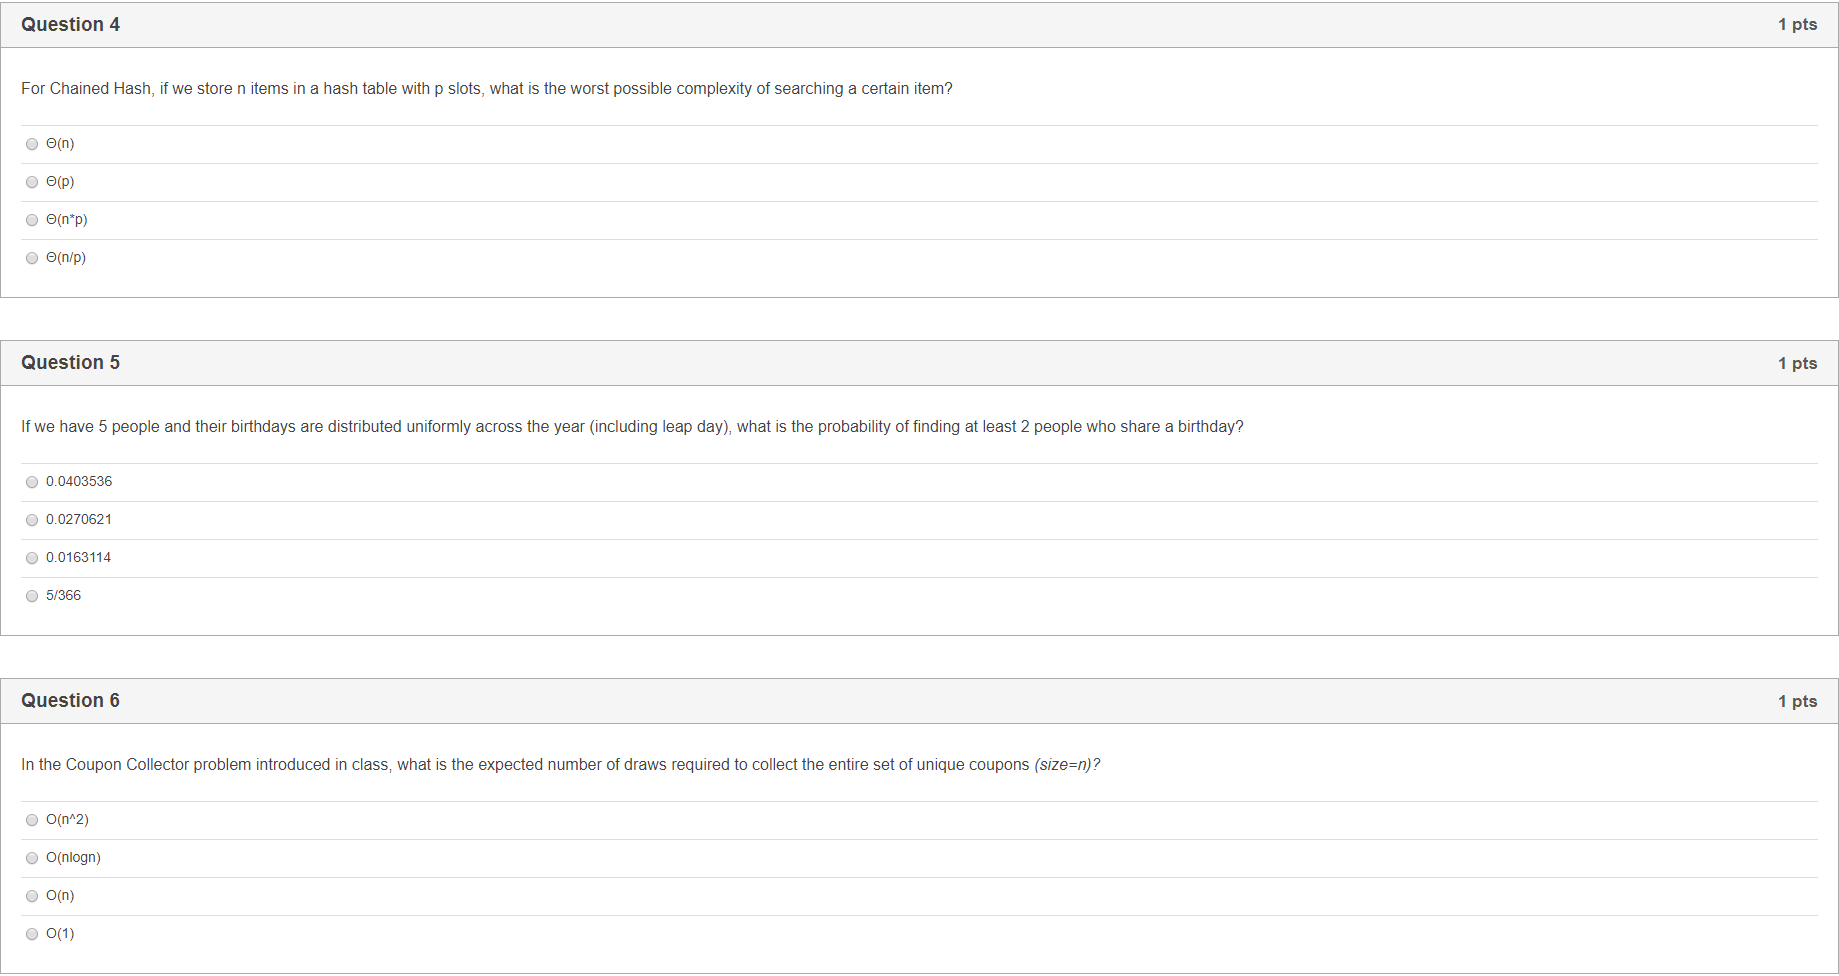Screen dimensions: 1839x976
Task: Click the Question 4 header
Action: point(70,24)
